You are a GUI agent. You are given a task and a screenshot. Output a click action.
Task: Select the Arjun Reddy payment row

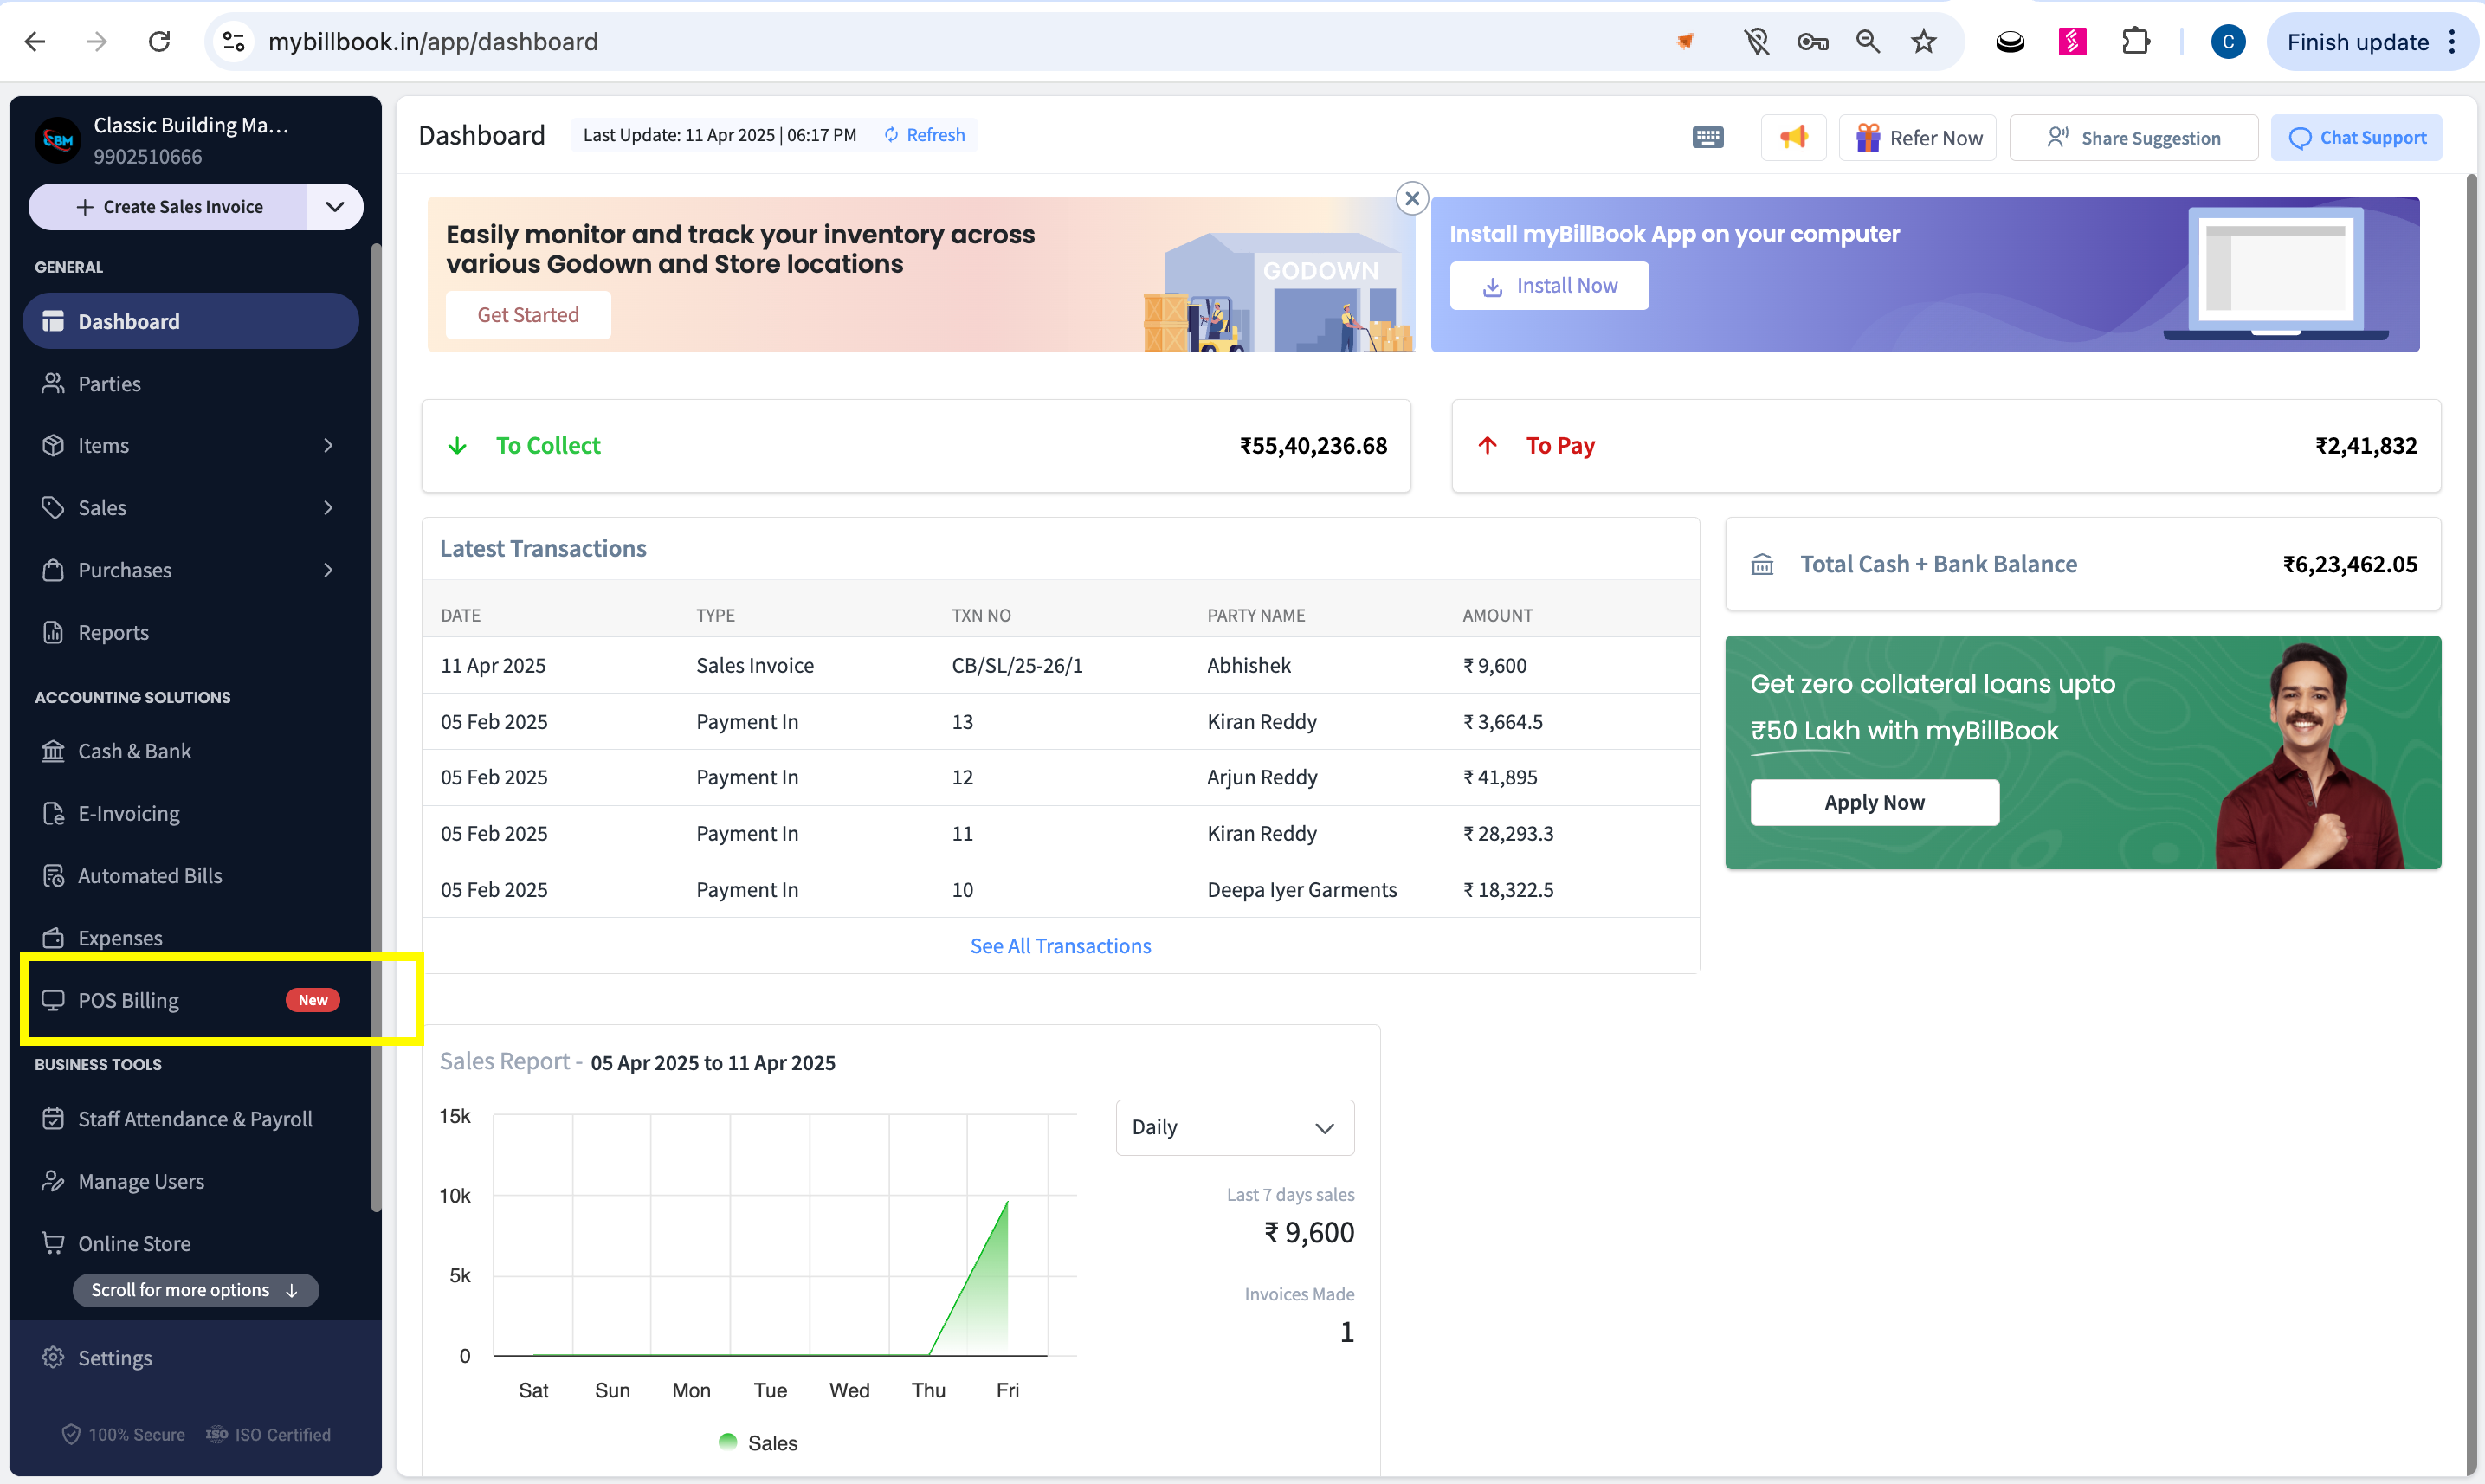coord(1060,777)
